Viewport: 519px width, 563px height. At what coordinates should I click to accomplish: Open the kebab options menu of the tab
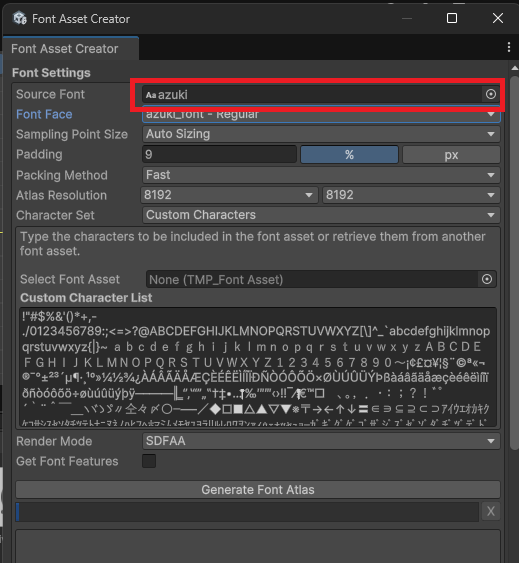pos(509,47)
